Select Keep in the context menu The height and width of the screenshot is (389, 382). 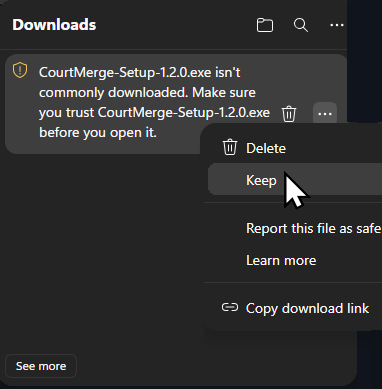click(295, 180)
